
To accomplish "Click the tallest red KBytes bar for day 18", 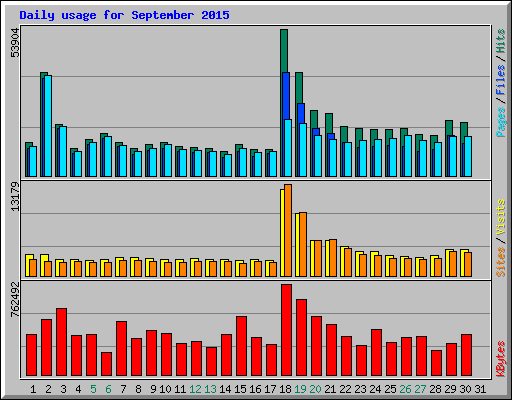I will [286, 330].
